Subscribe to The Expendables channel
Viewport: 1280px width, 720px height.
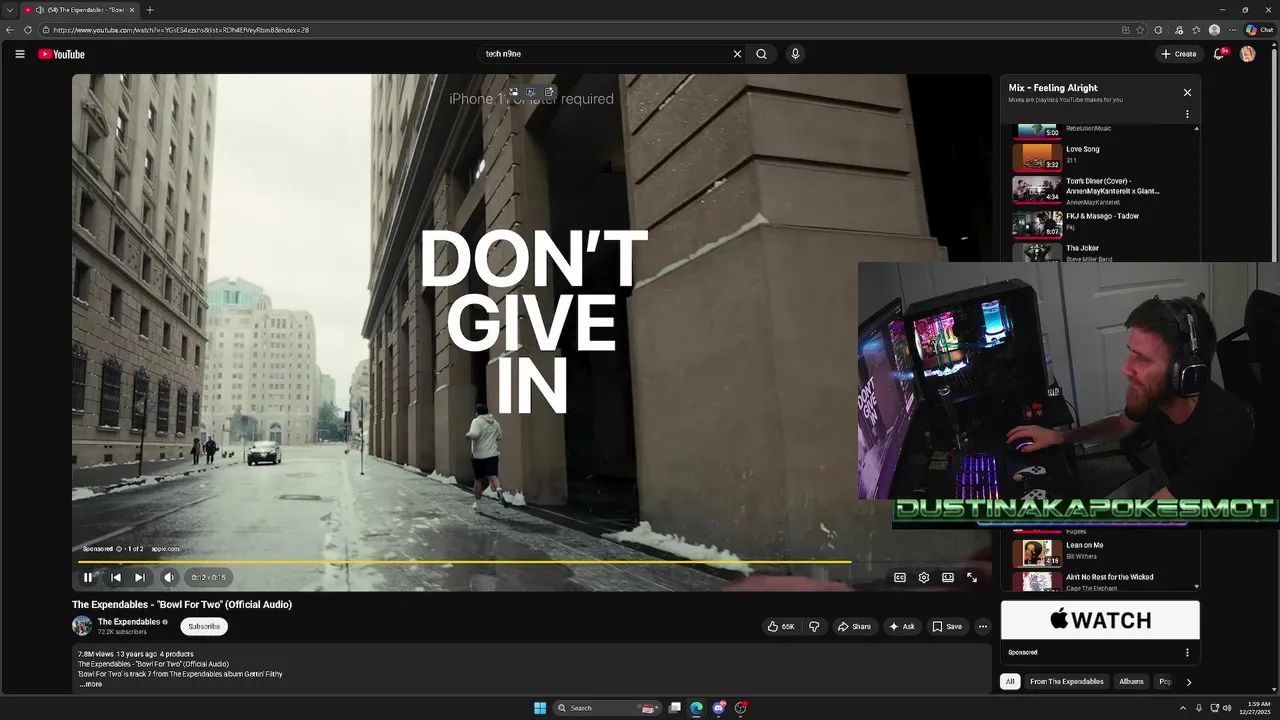204,627
